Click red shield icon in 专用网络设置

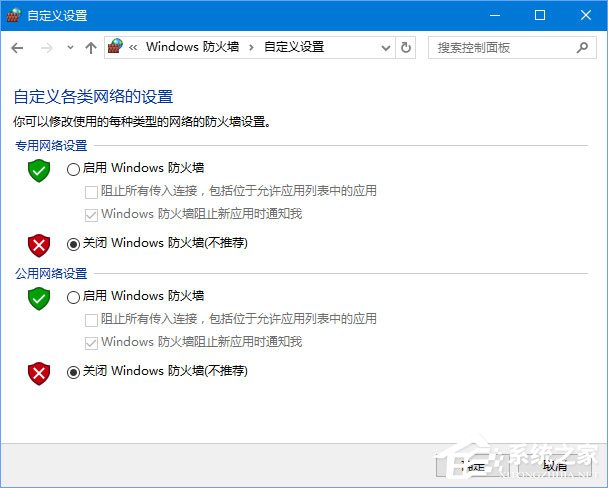[39, 245]
